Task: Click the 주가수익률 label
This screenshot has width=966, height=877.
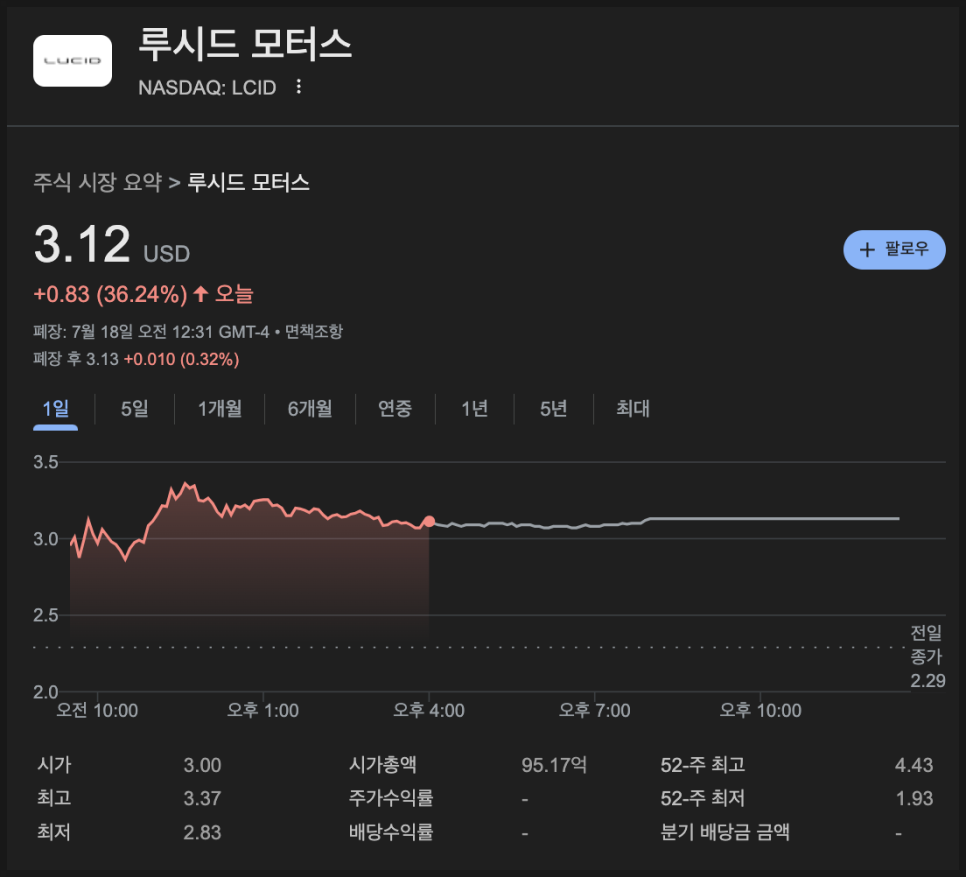Action: 391,799
